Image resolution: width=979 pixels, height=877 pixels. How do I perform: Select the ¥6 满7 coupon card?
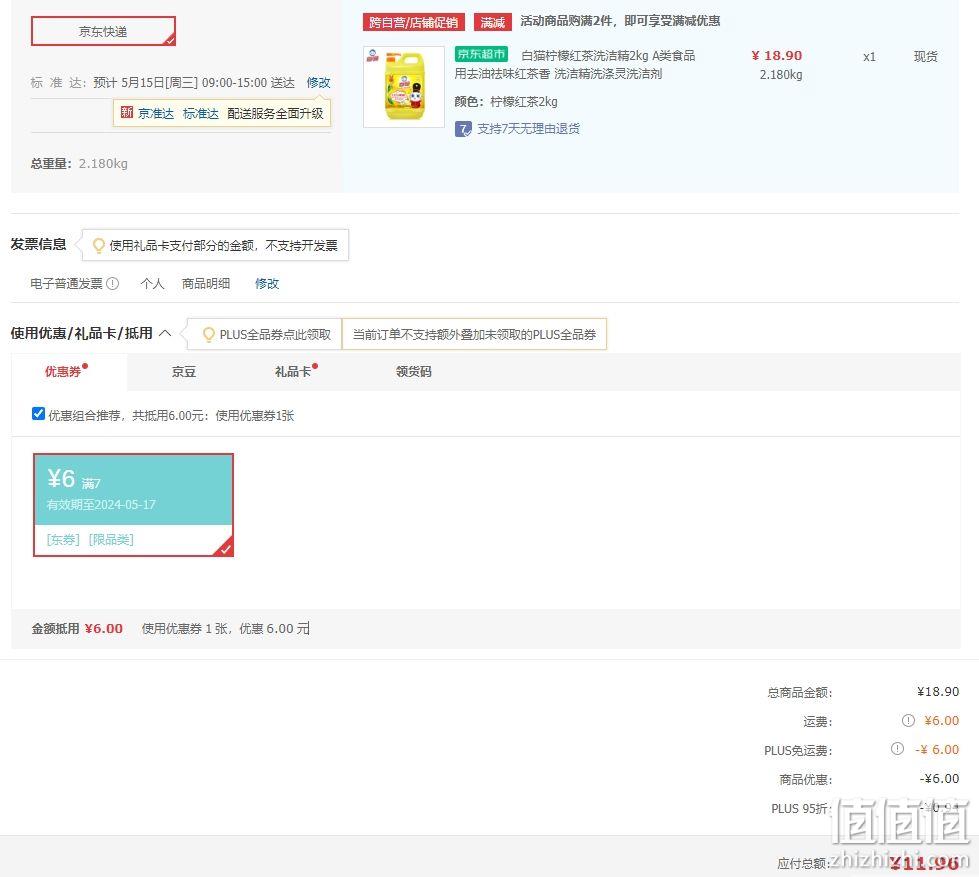[133, 505]
